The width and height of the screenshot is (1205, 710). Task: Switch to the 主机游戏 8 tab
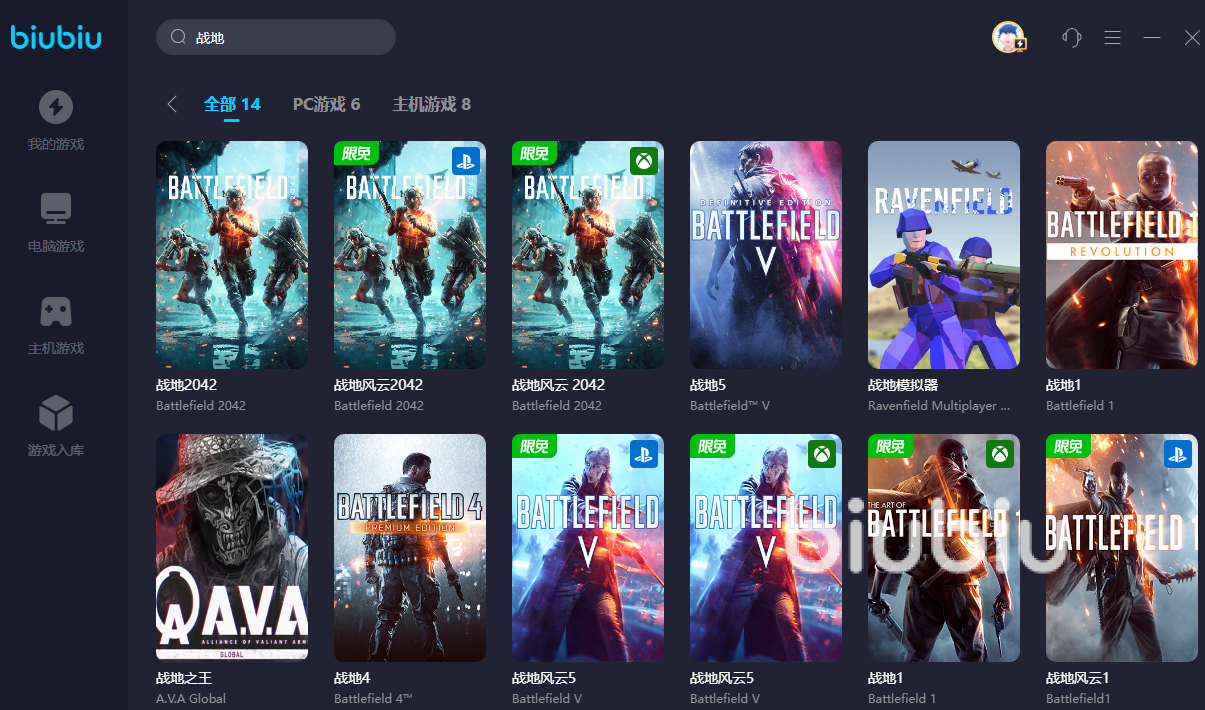coord(431,104)
